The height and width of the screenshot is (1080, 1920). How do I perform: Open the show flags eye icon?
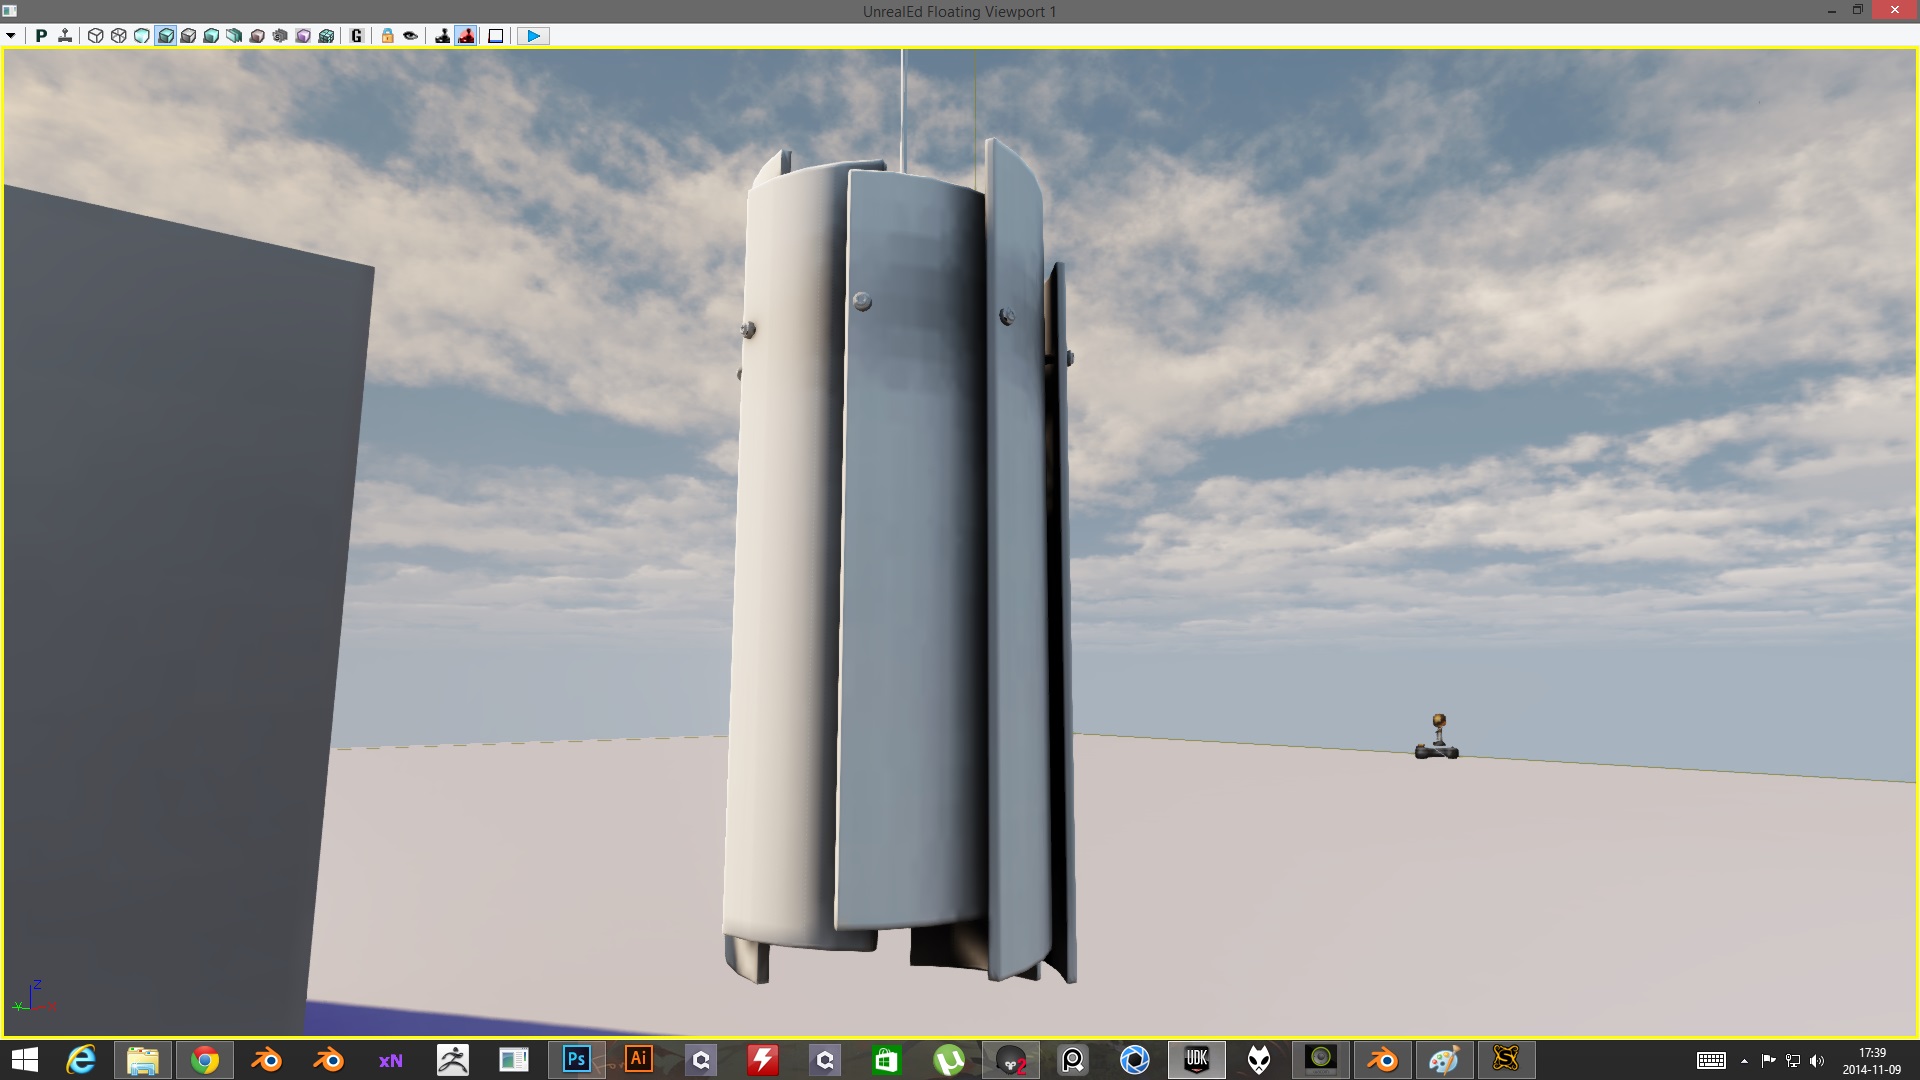coord(411,35)
